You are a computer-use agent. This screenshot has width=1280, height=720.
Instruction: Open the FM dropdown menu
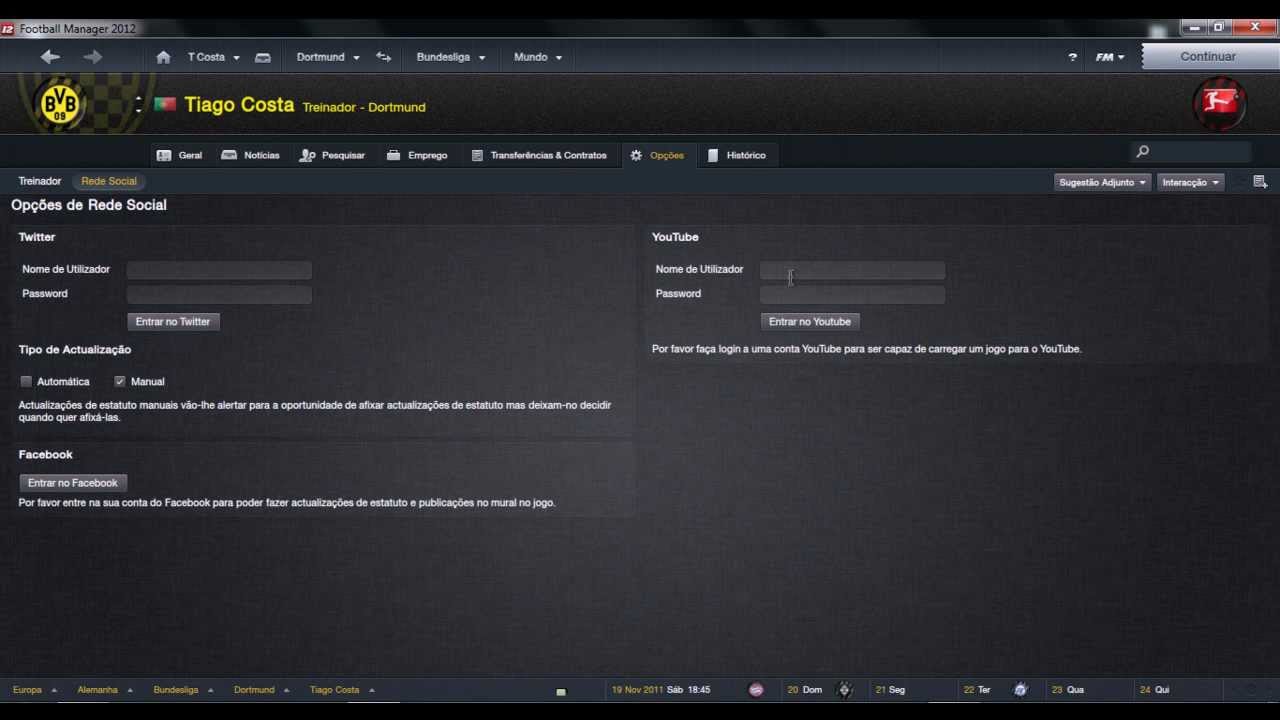1110,57
